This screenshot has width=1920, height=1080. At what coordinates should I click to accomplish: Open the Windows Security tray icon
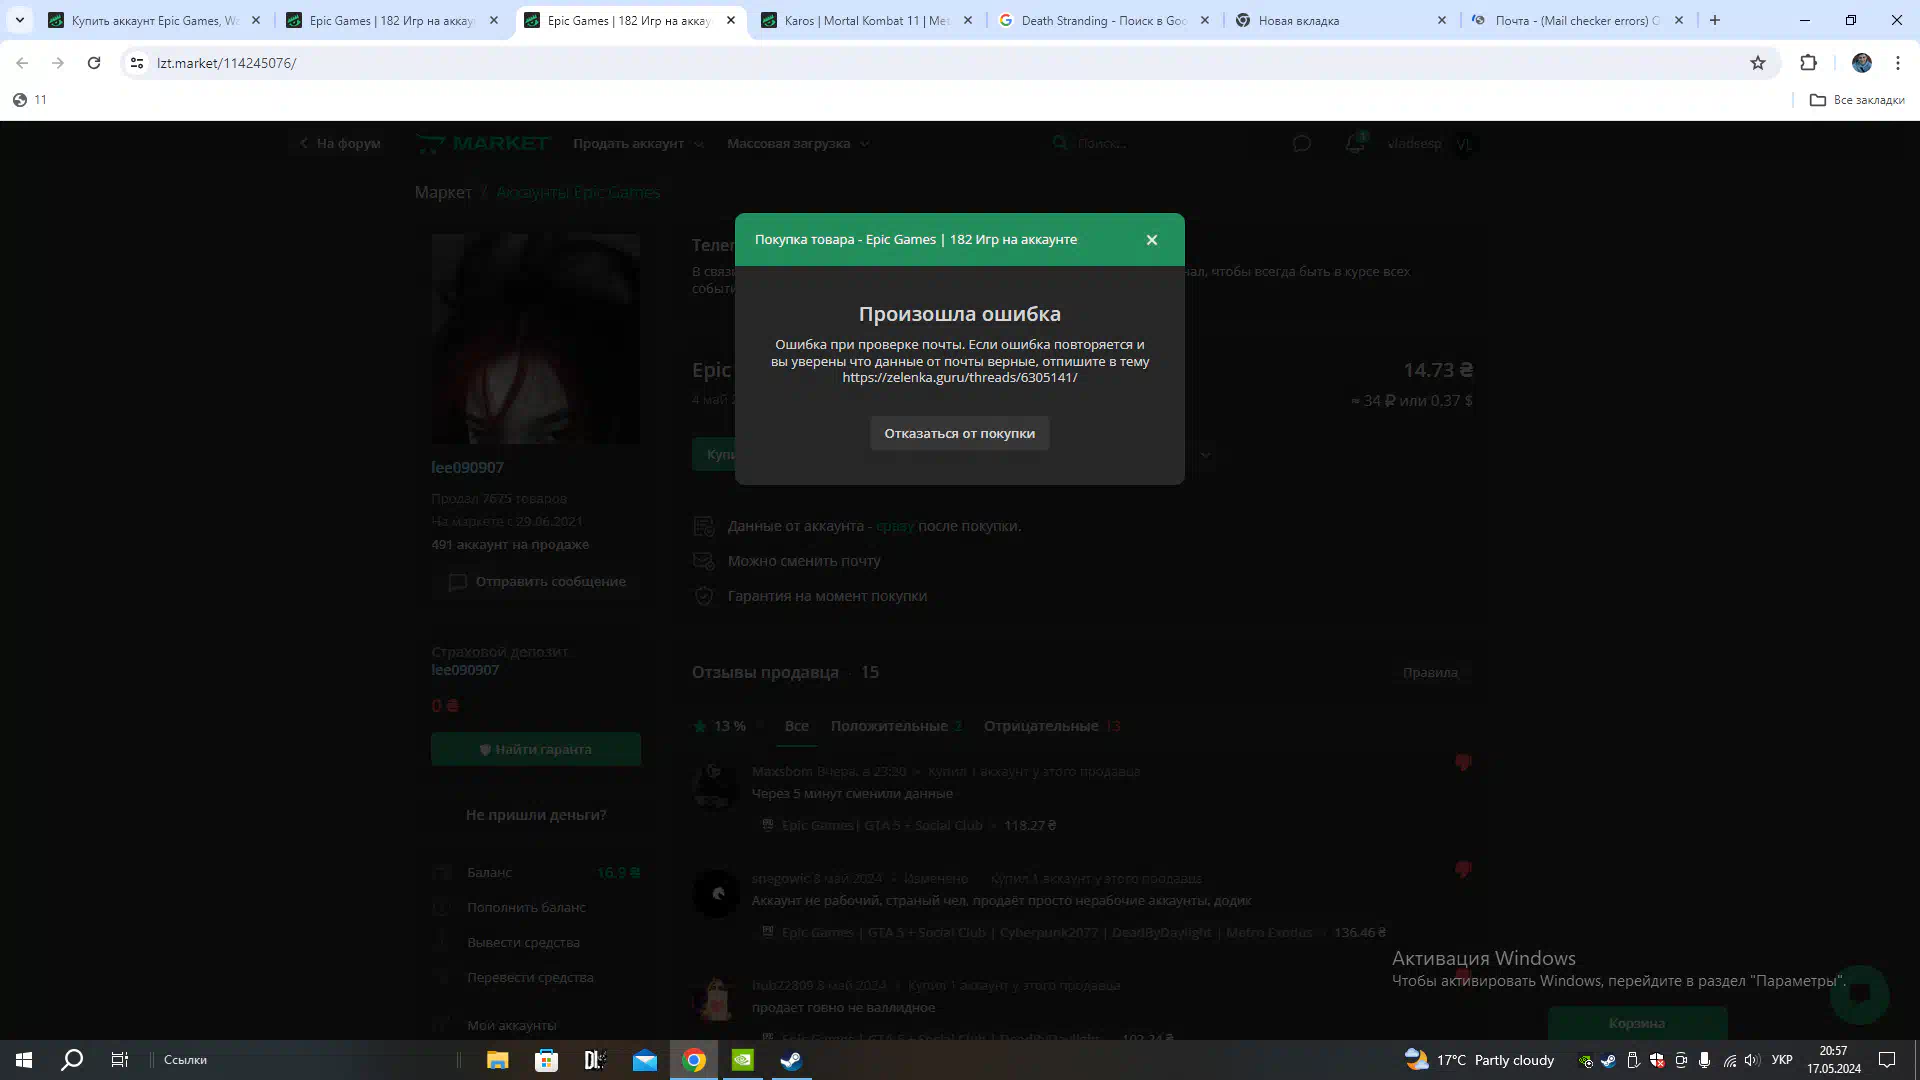click(x=1657, y=1060)
